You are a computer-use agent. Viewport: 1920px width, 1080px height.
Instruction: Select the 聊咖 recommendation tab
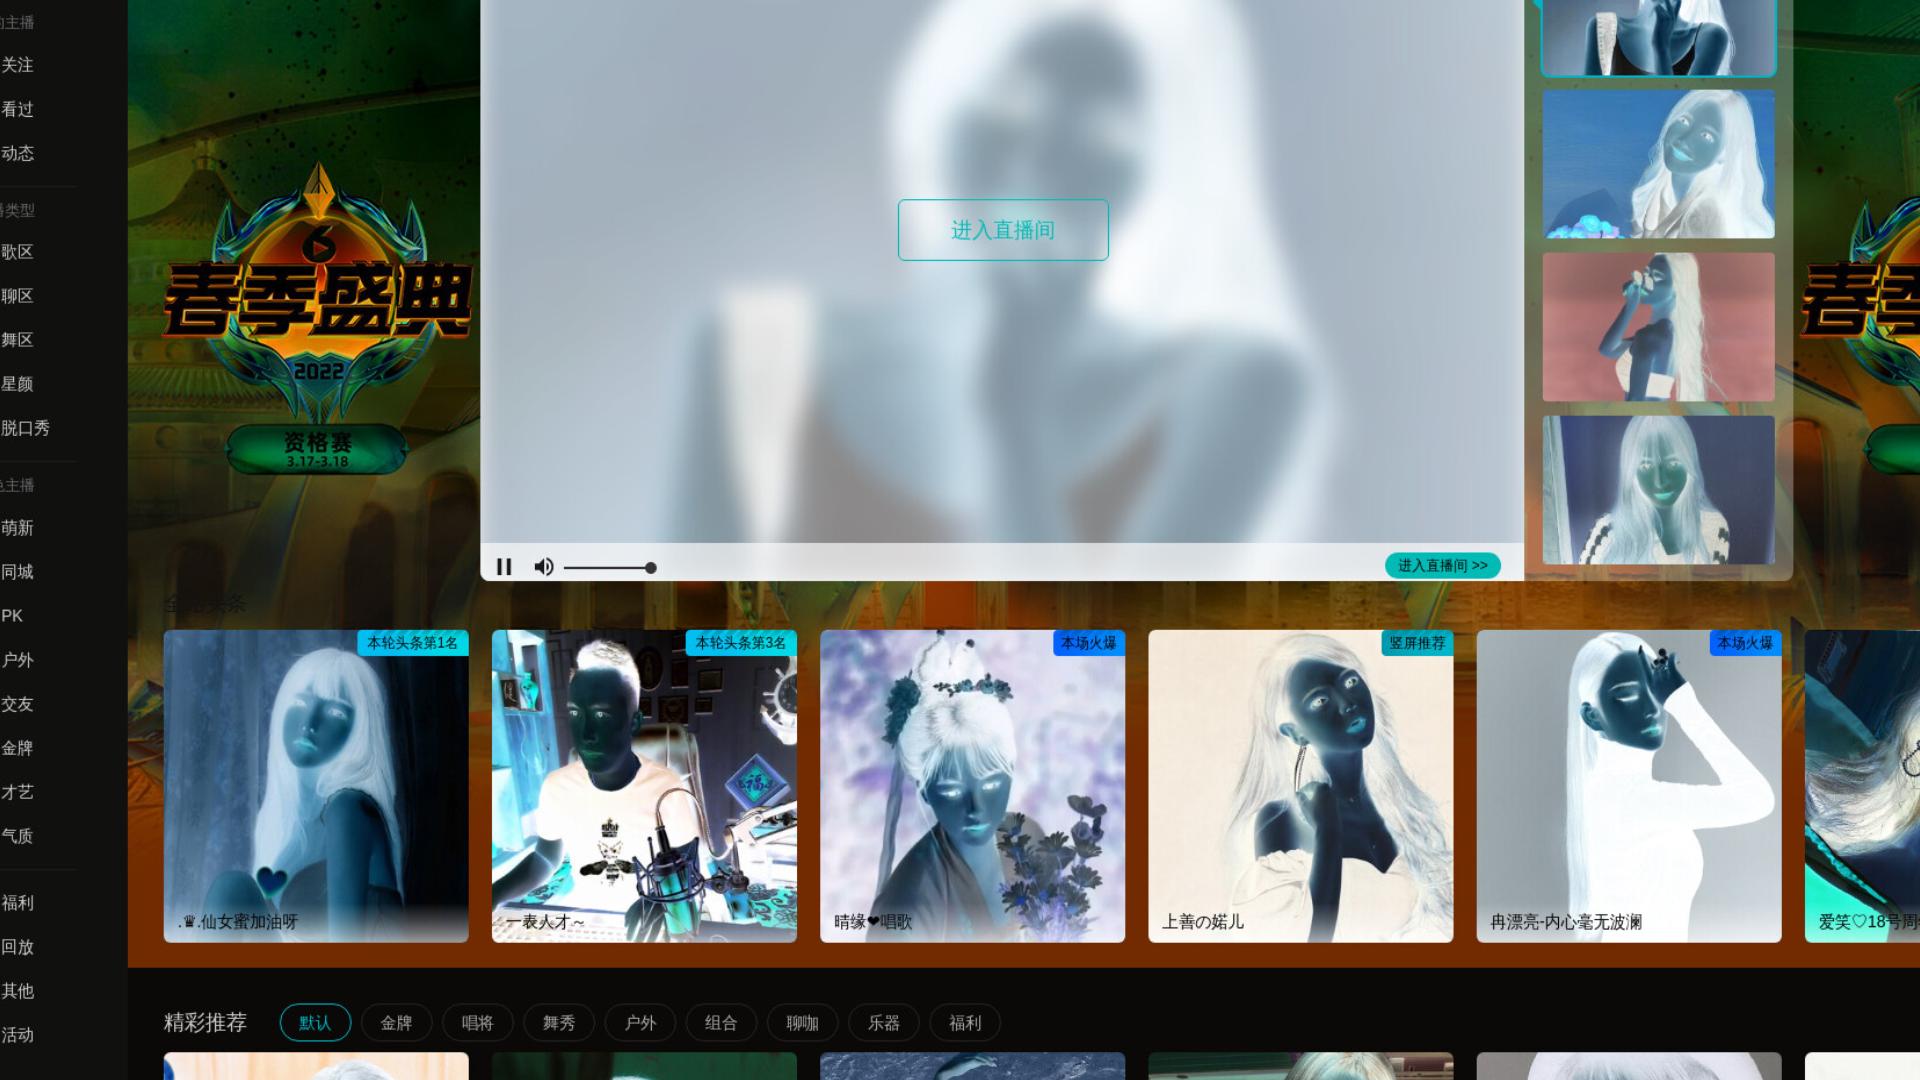(802, 1023)
